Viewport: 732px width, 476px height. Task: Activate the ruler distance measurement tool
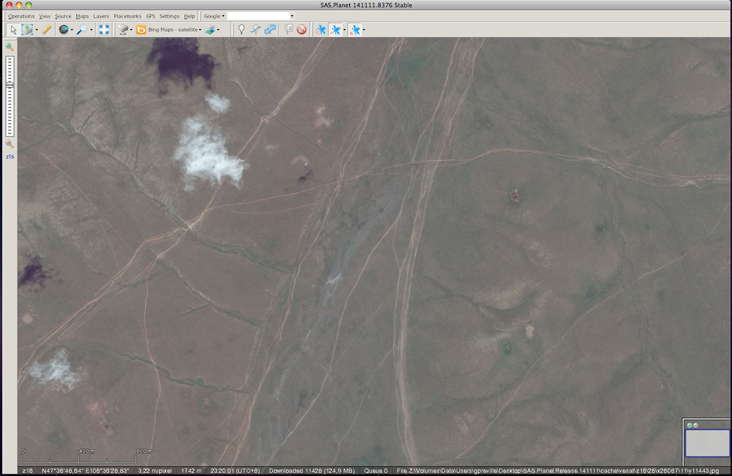(47, 30)
